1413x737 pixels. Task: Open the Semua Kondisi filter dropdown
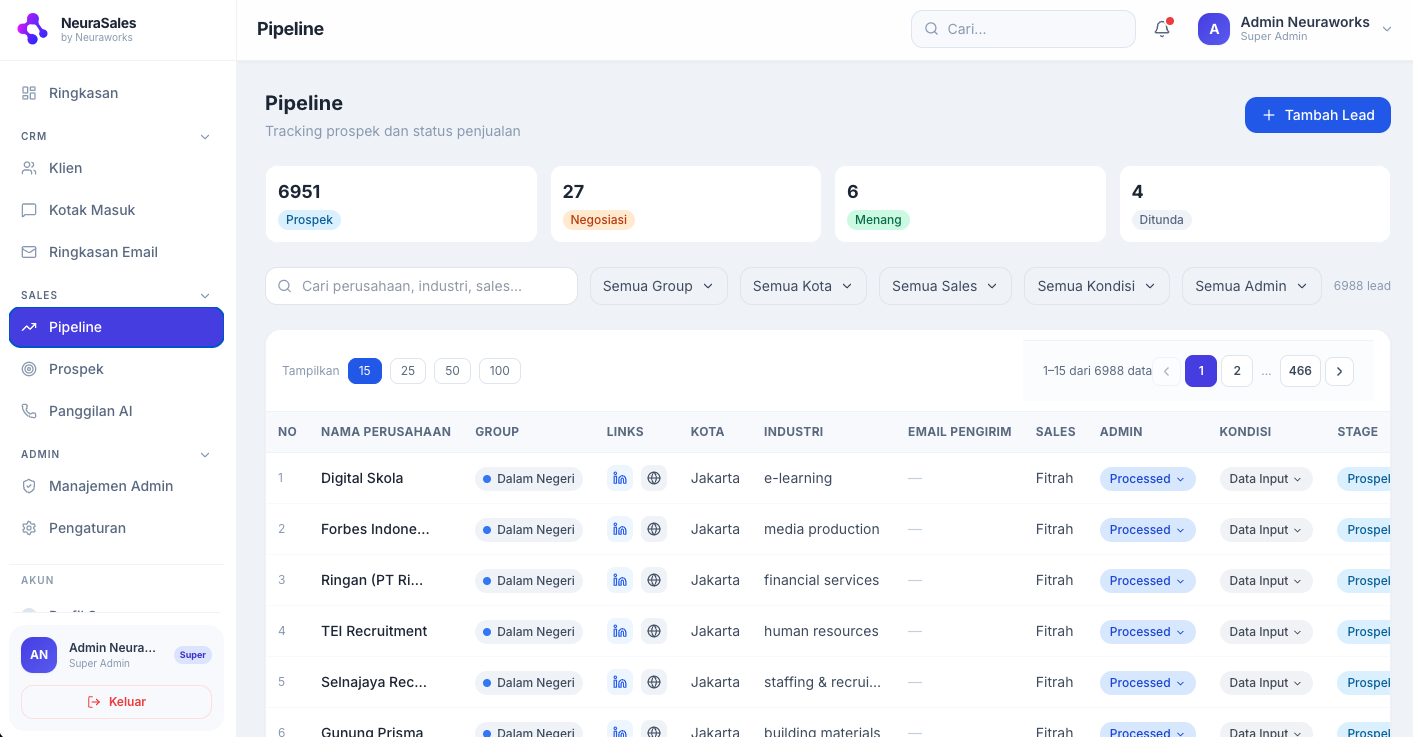[1096, 286]
